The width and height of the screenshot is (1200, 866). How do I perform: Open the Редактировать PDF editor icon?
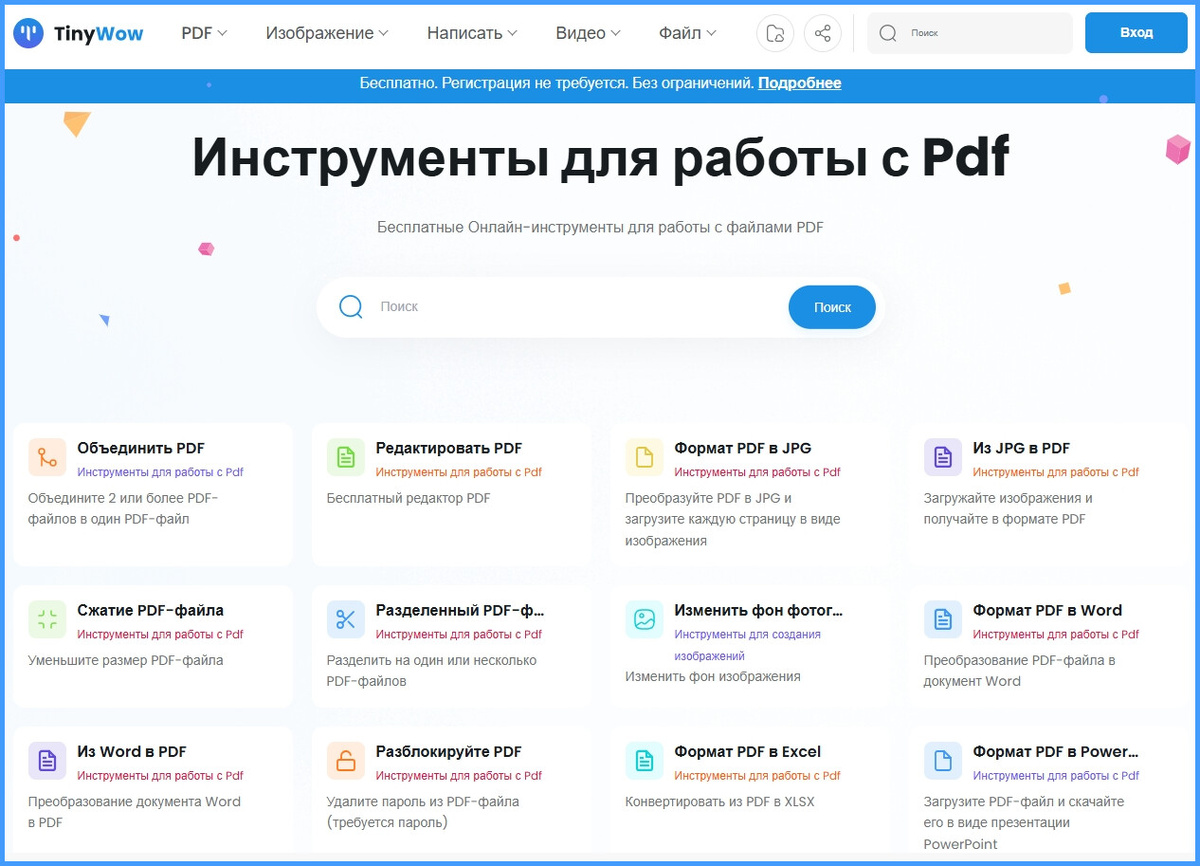(x=345, y=457)
